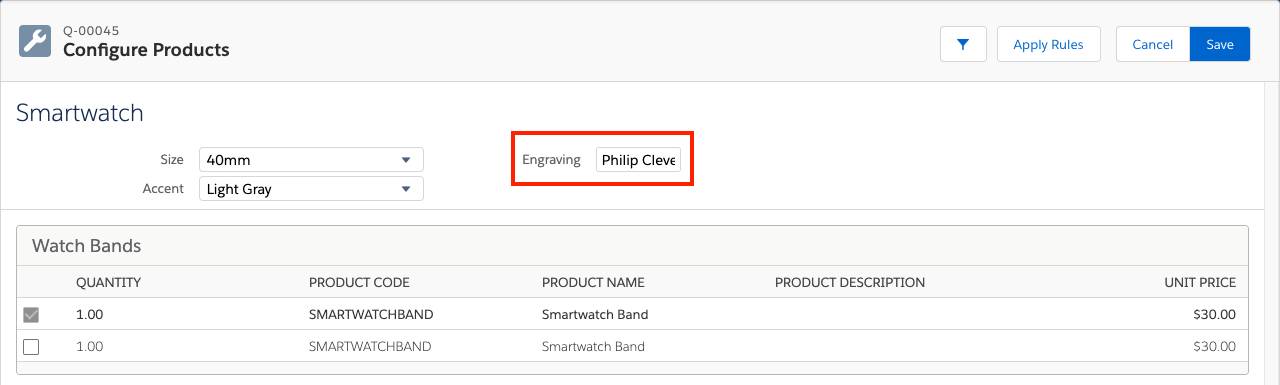Screen dimensions: 1280x385
Task: Save the product configuration
Action: [1220, 44]
